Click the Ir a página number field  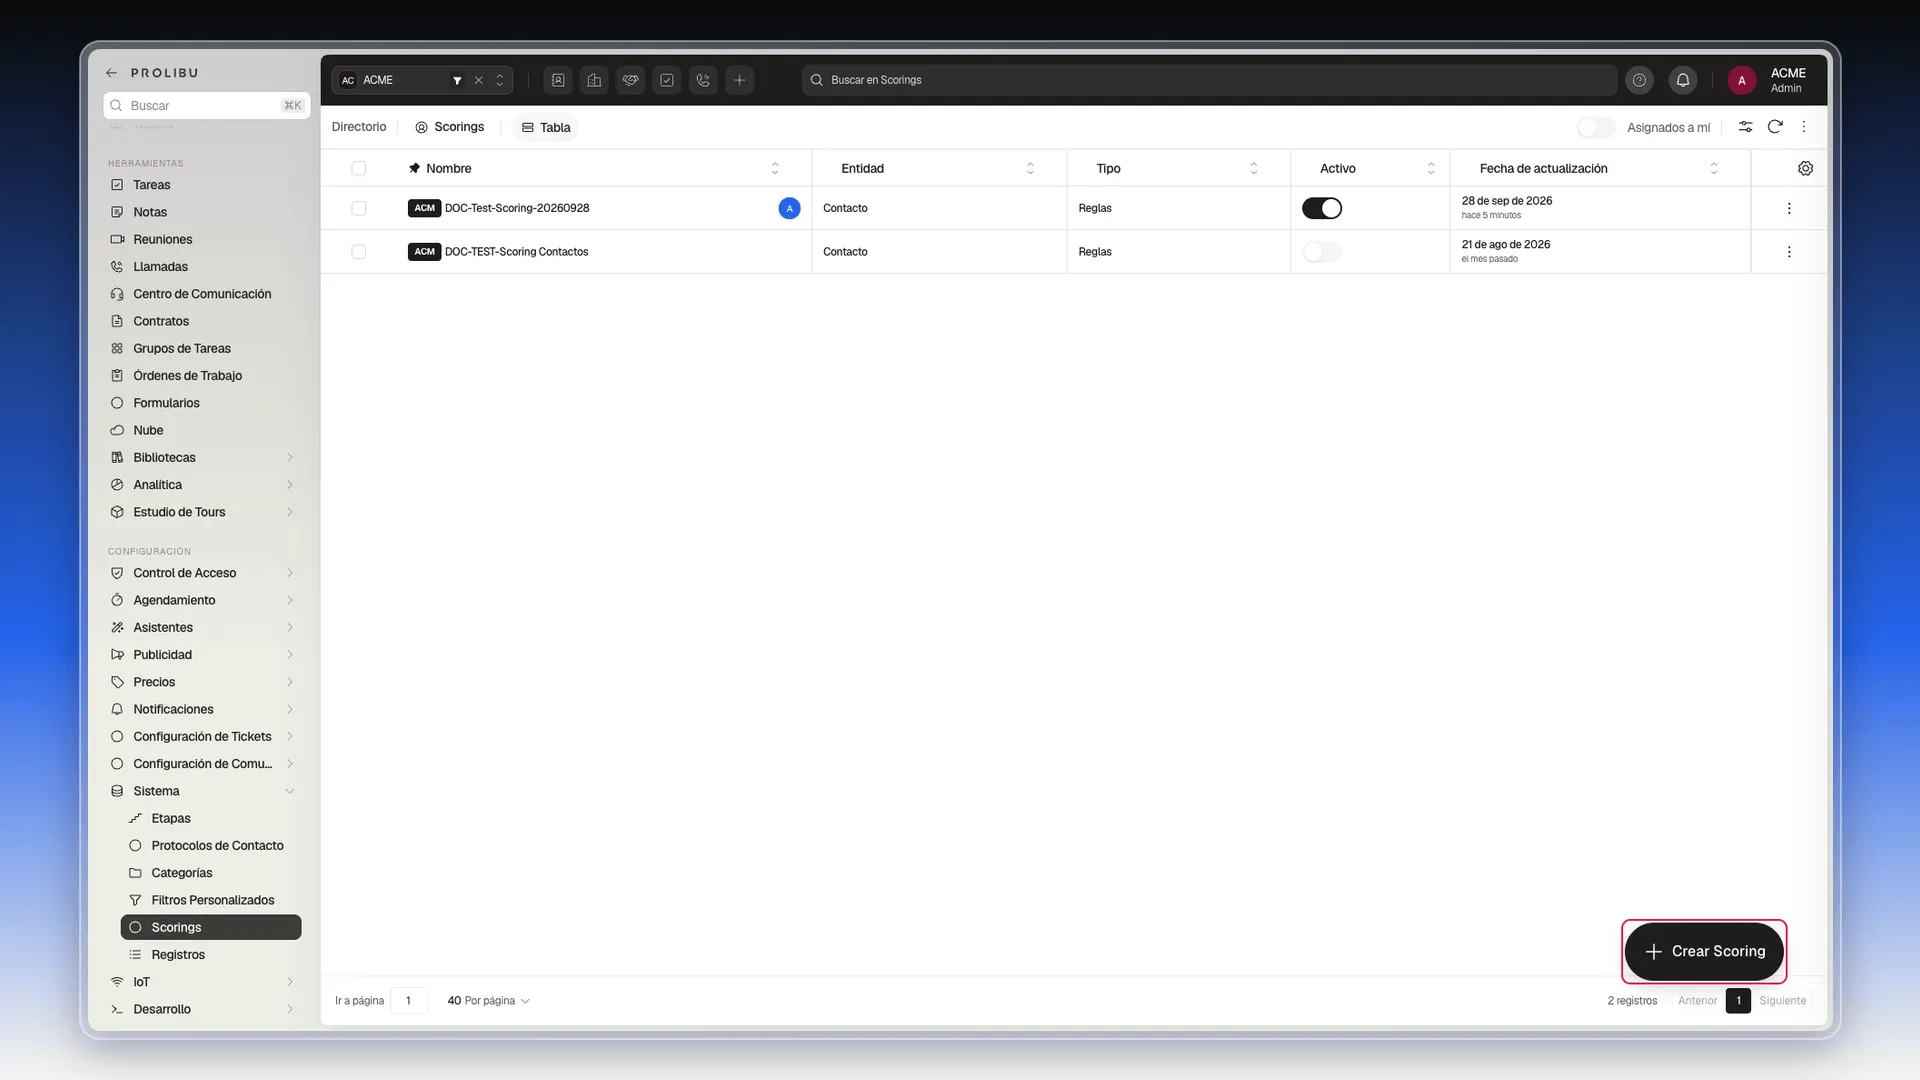click(408, 1000)
